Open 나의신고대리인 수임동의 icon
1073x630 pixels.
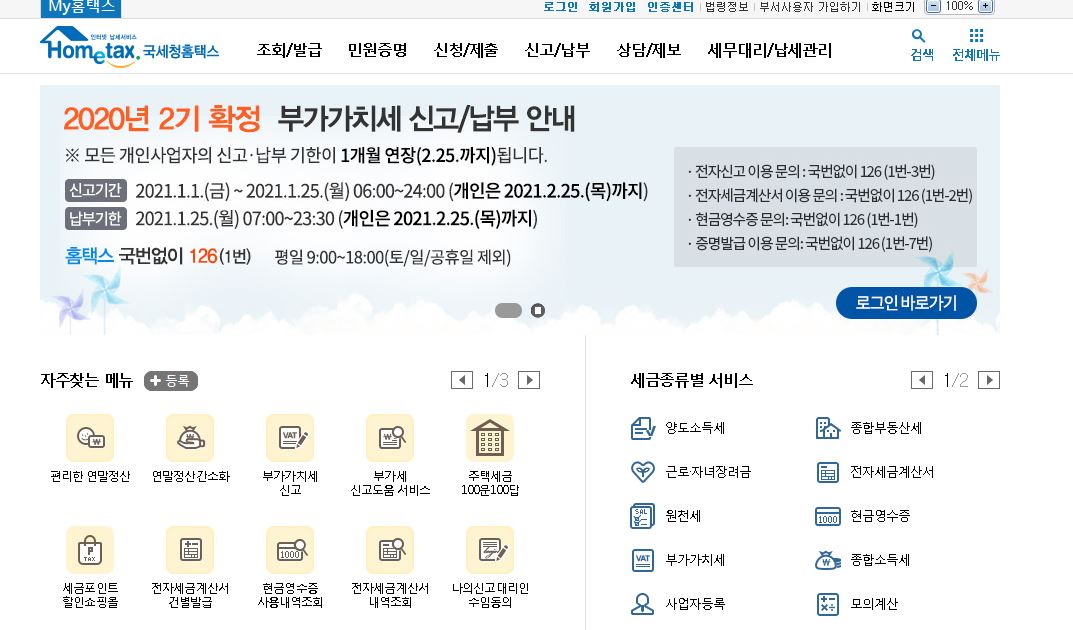tap(490, 550)
